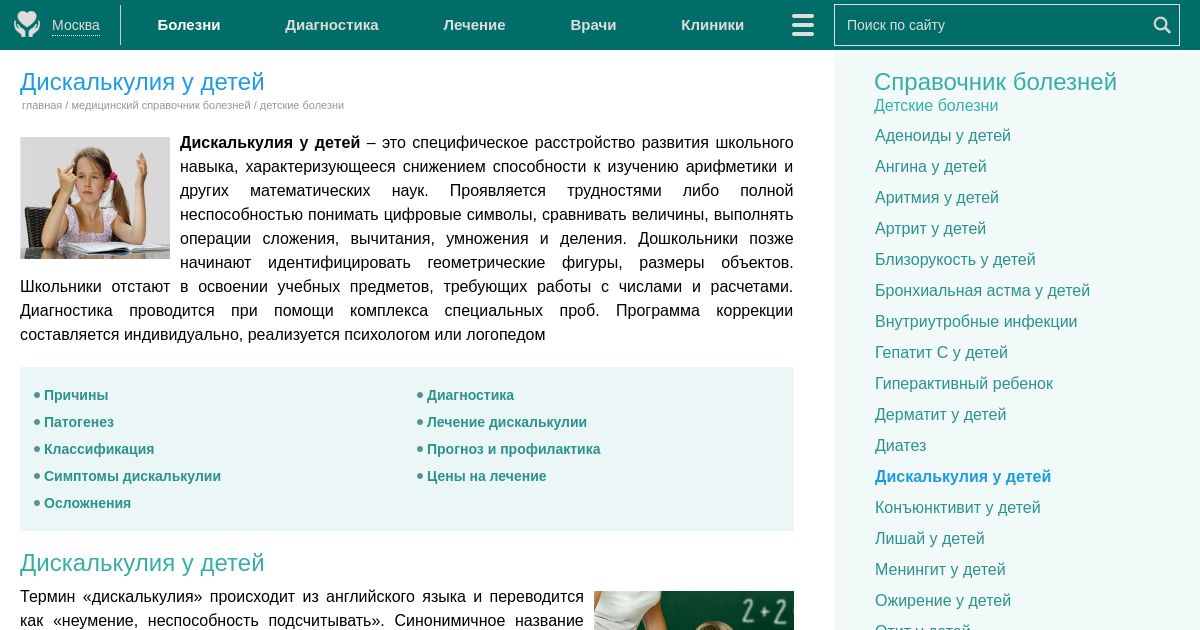This screenshot has width=1200, height=630.
Task: Jump to Диагностика contents link
Action: click(x=470, y=395)
